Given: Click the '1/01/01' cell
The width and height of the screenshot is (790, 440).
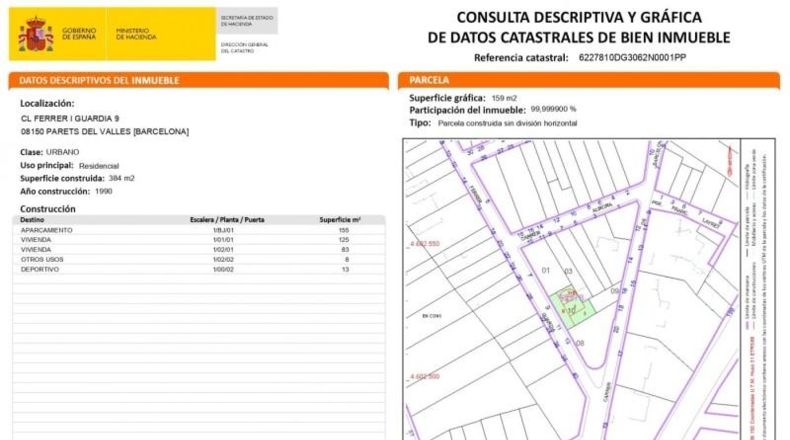Looking at the screenshot, I should click(223, 240).
